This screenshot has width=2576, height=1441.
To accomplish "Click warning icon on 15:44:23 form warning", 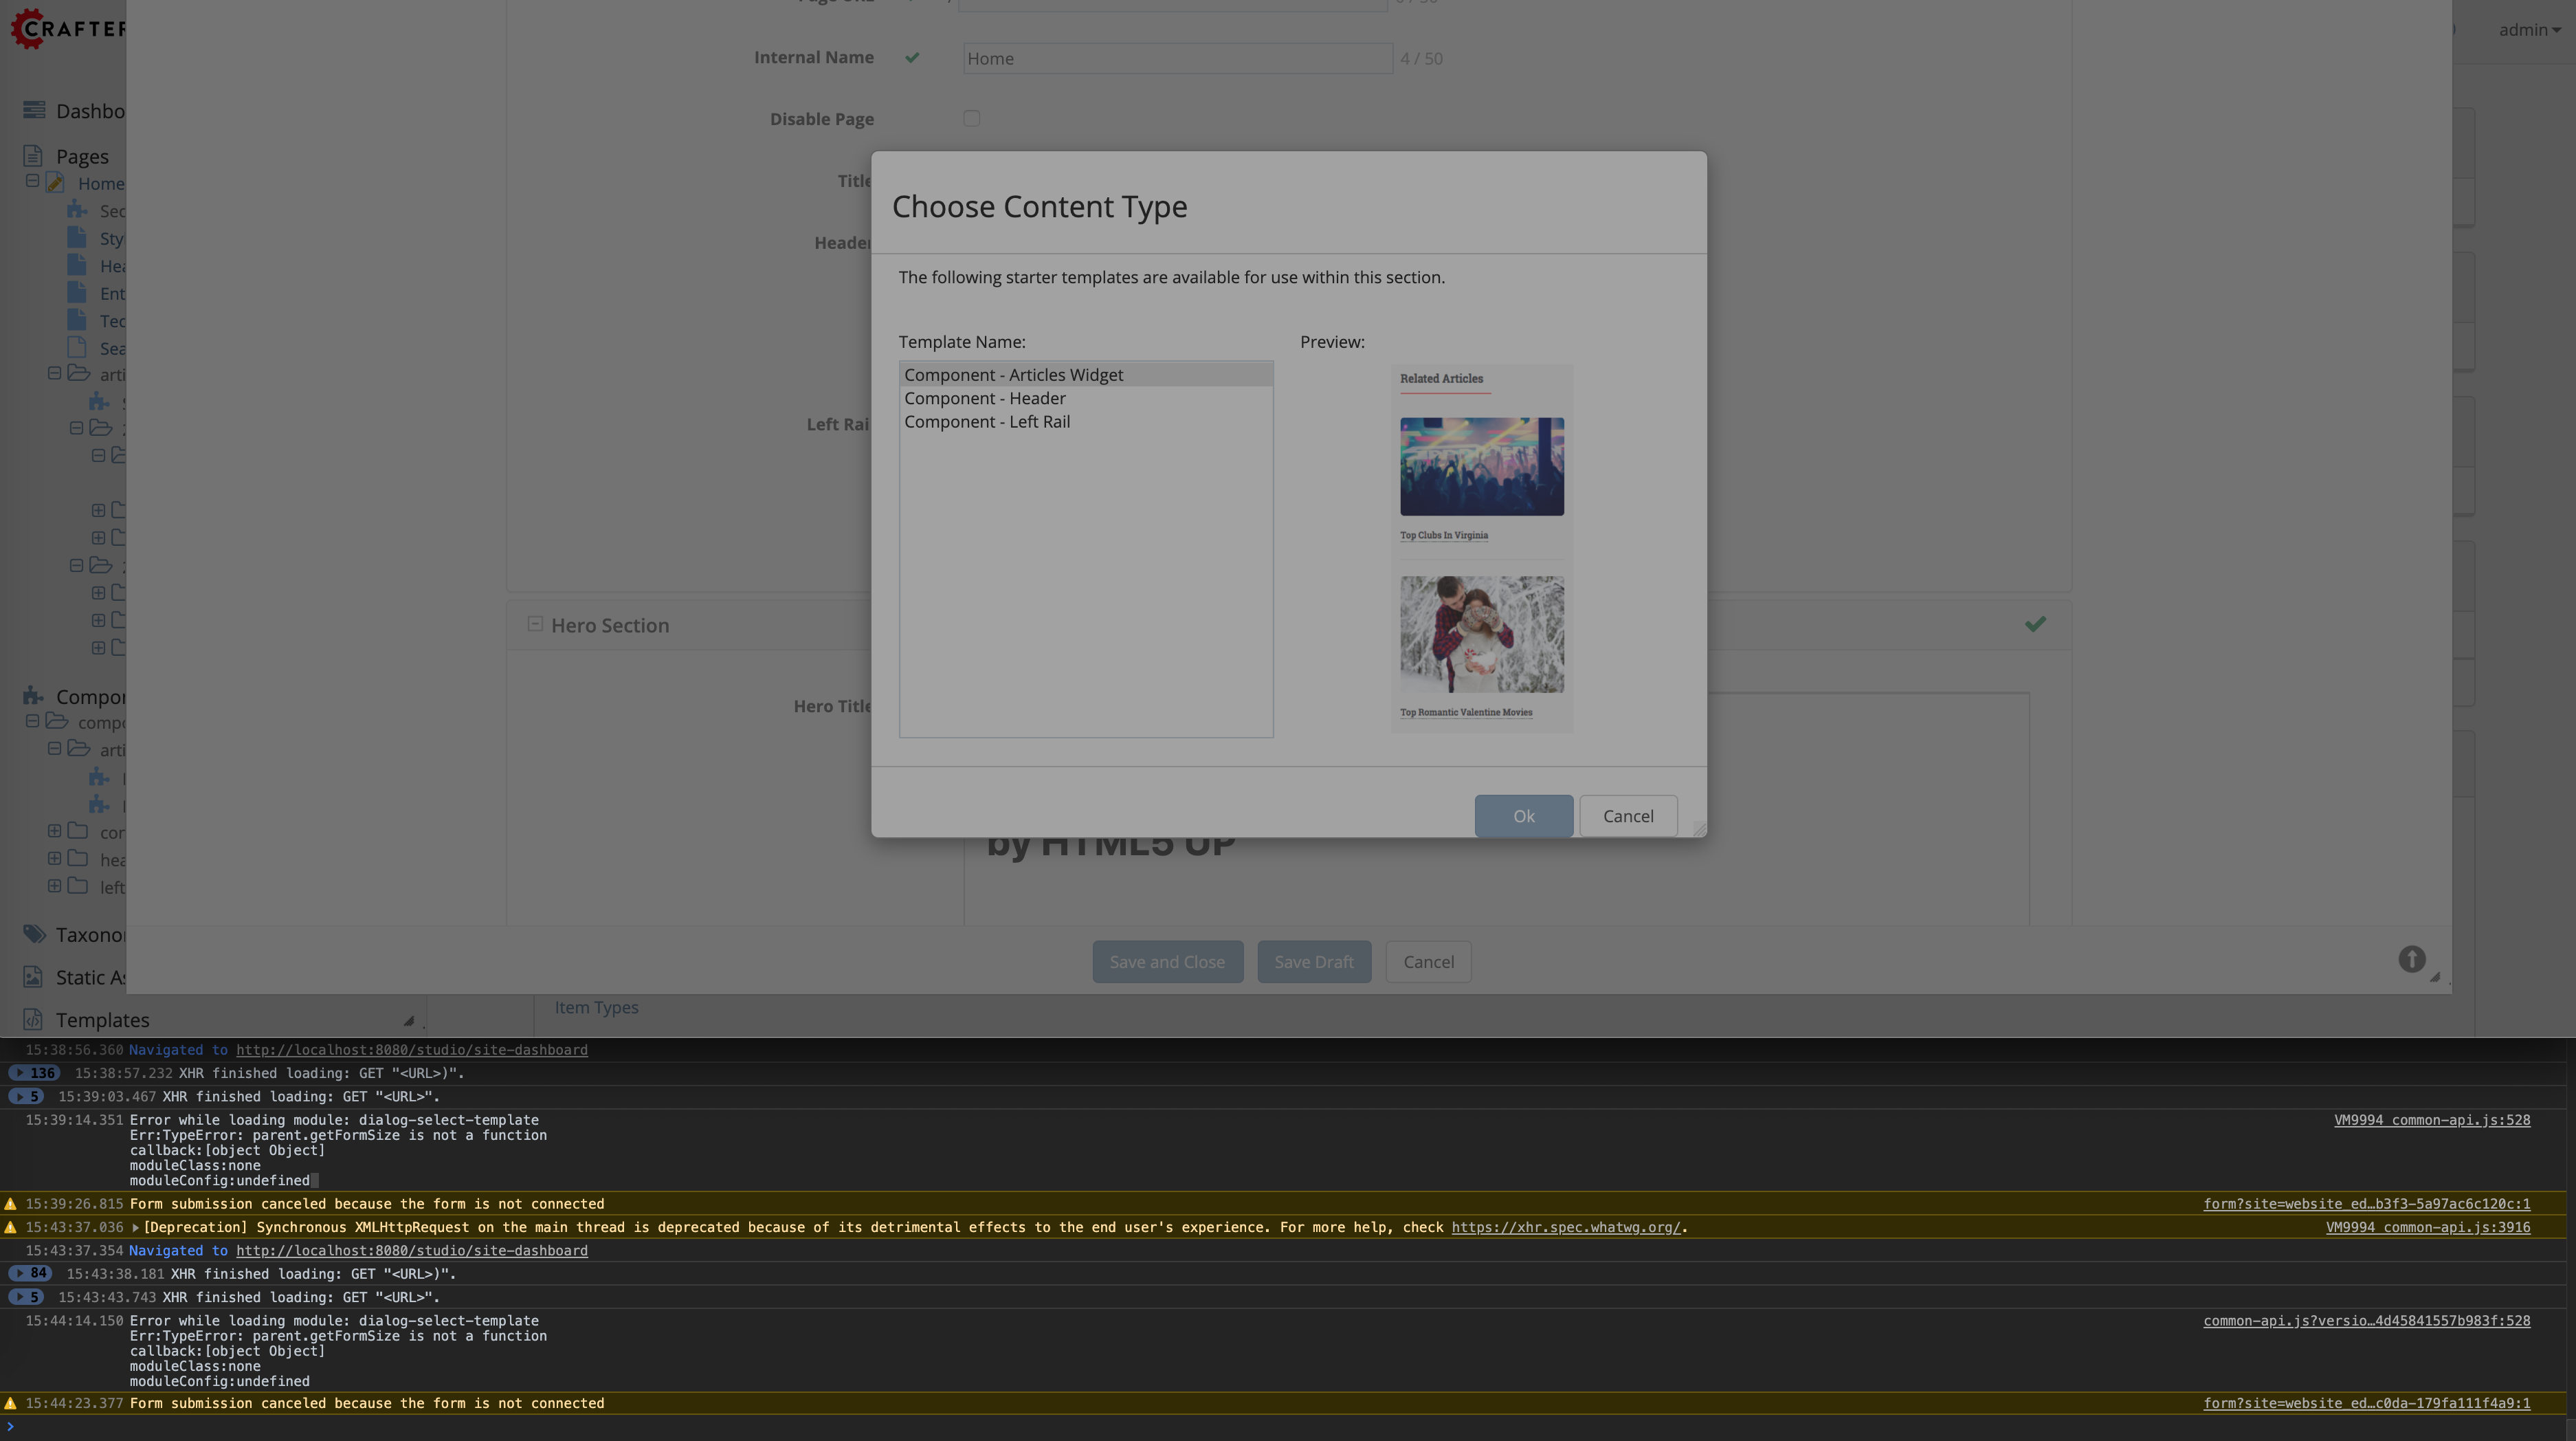I will 11,1403.
